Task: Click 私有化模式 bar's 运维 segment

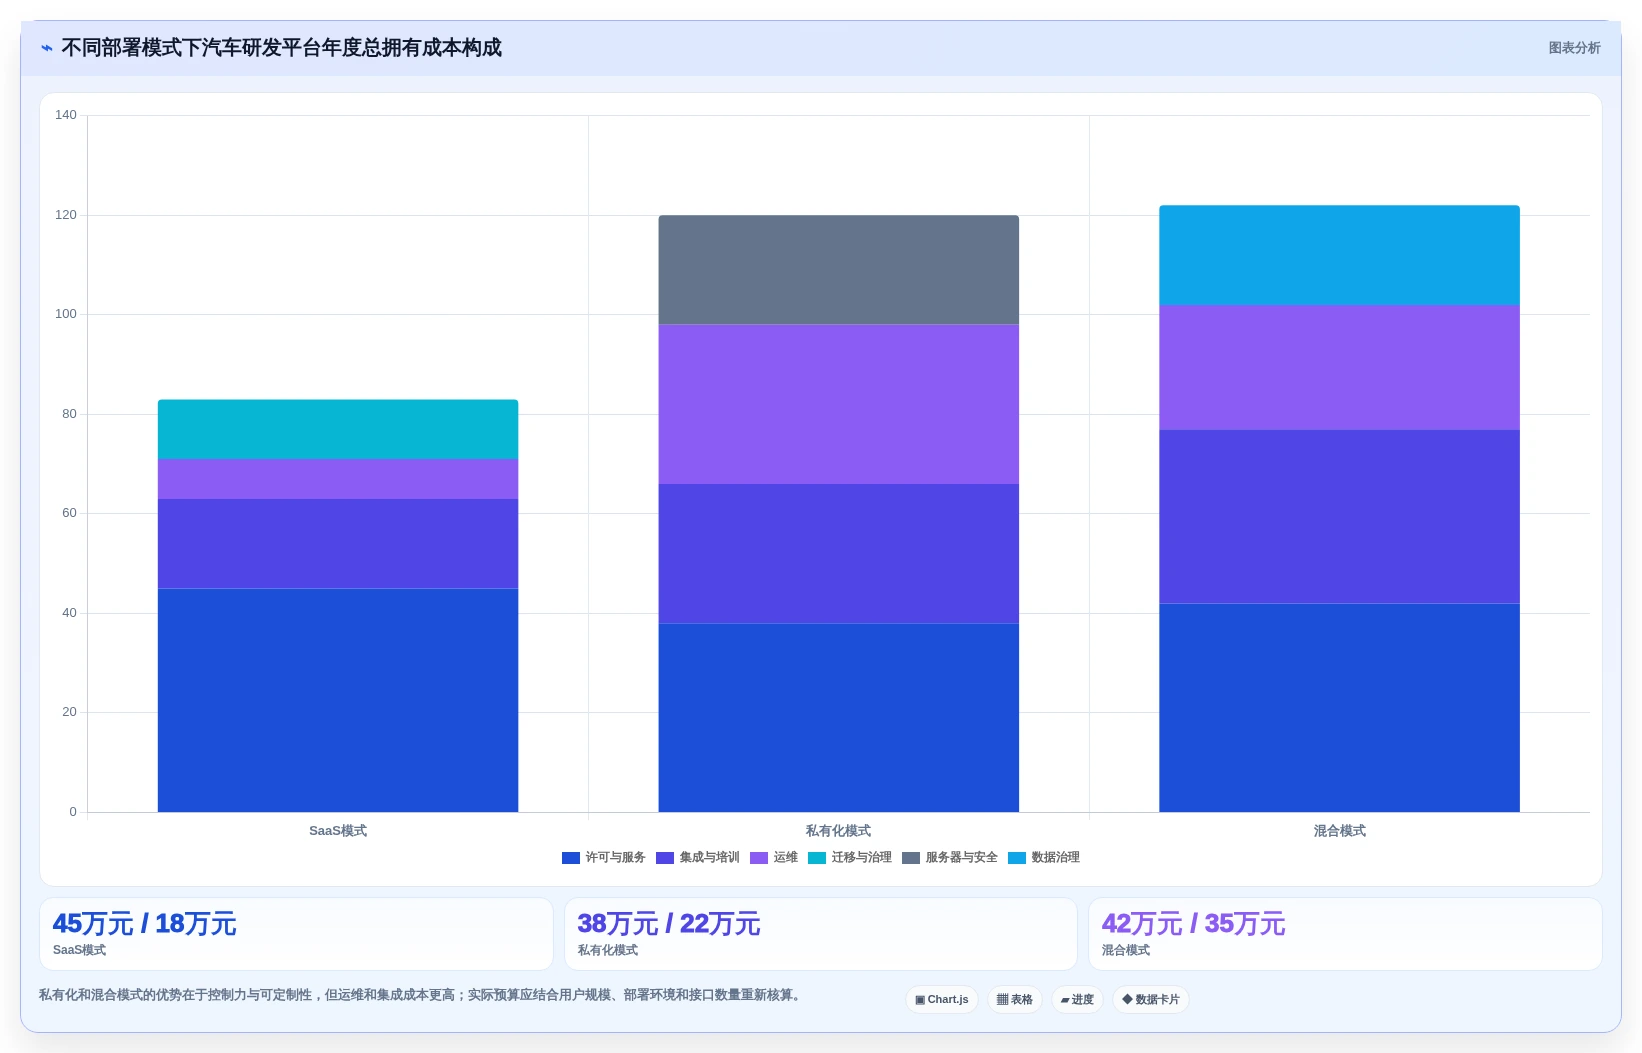Action: pos(839,404)
